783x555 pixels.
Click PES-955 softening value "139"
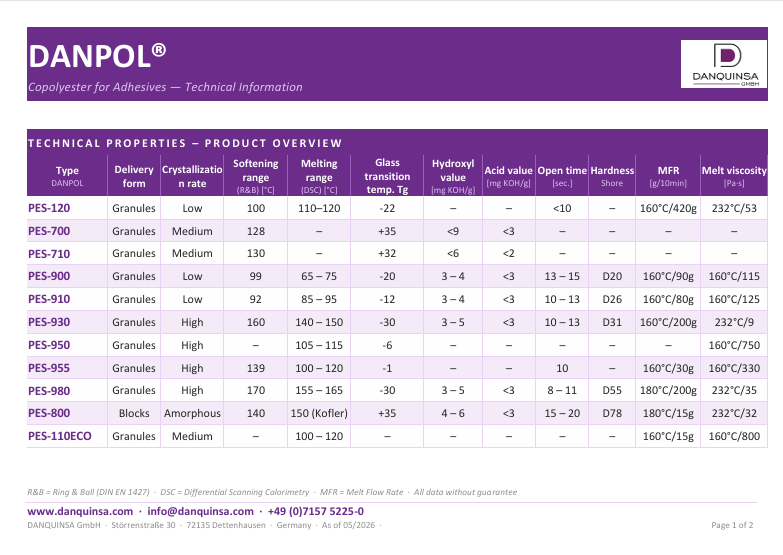(256, 368)
